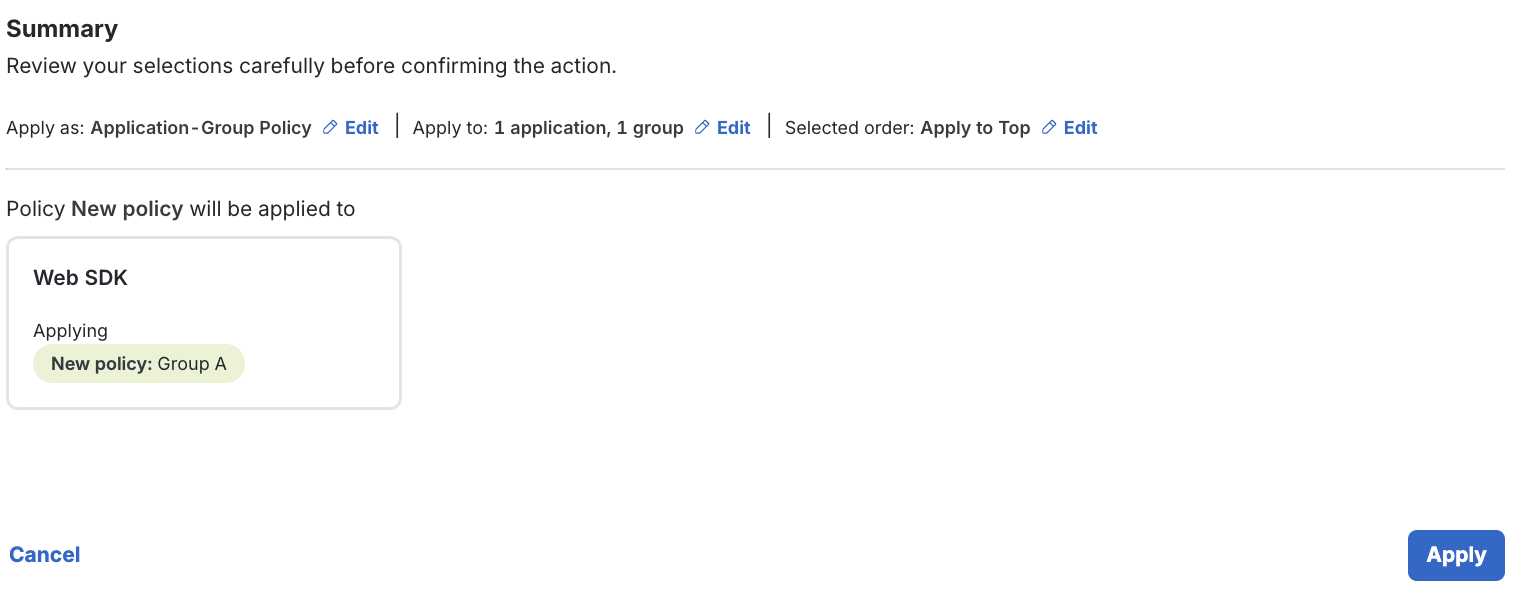
Task: Click the New policy: Group A badge
Action: coord(139,363)
